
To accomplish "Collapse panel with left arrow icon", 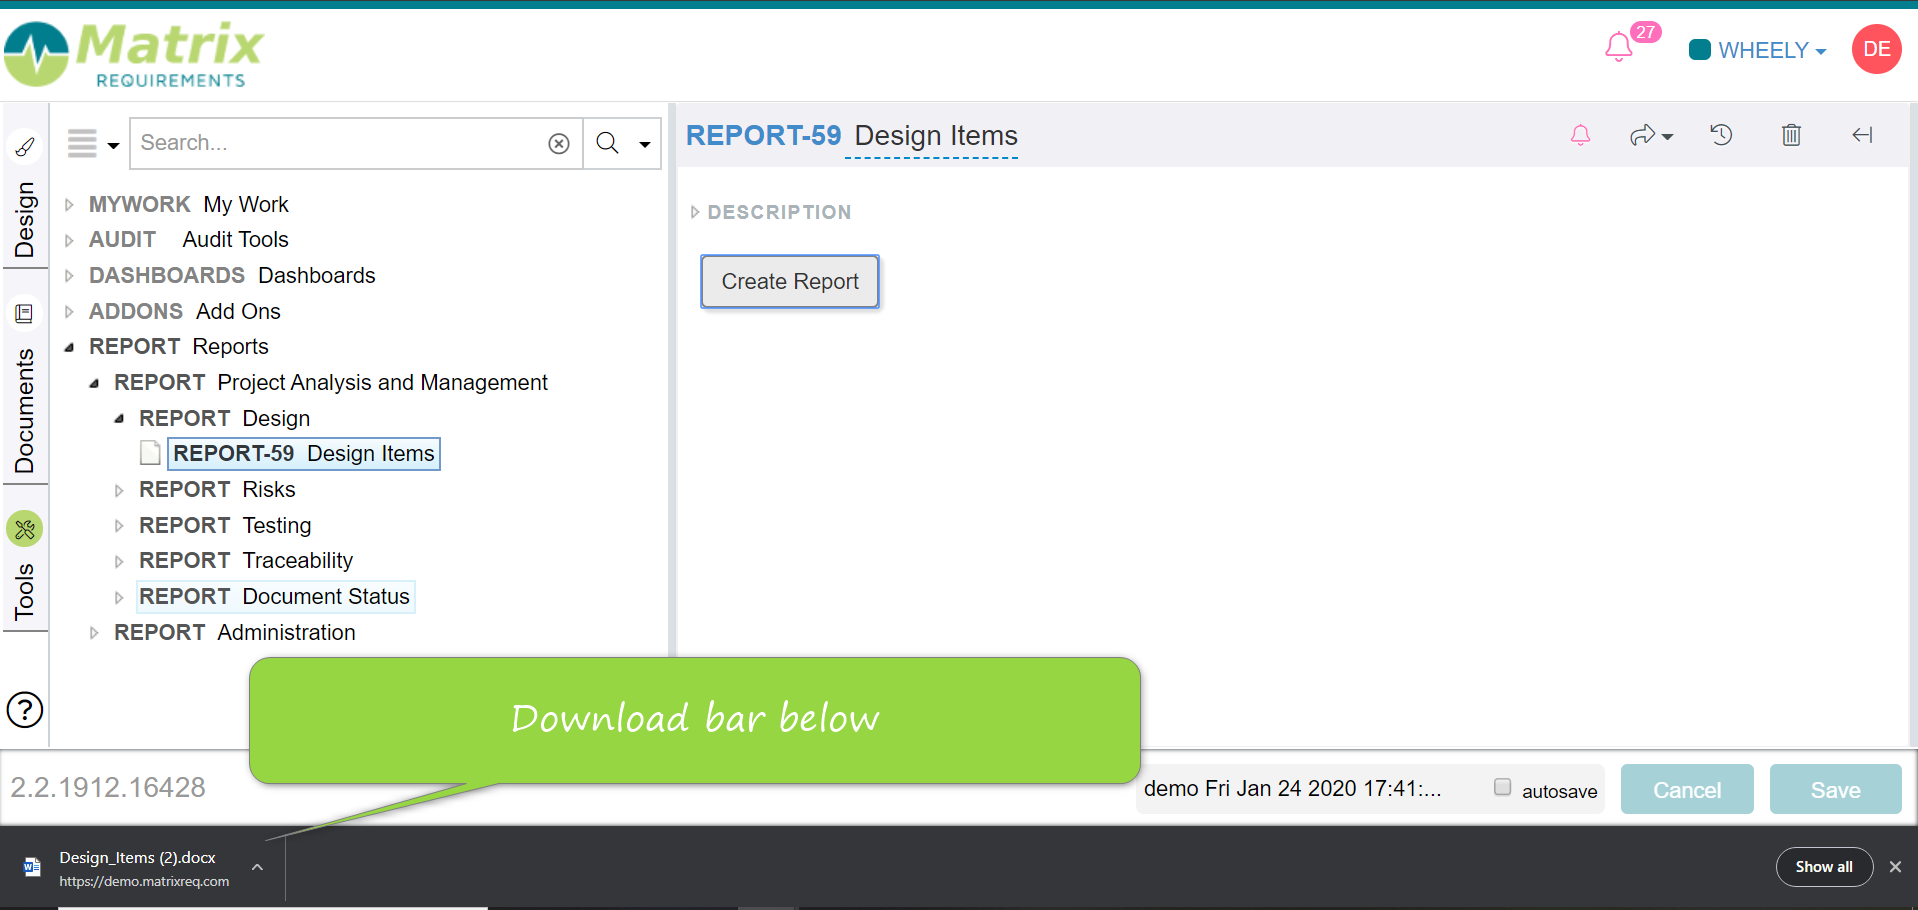I will point(1862,135).
